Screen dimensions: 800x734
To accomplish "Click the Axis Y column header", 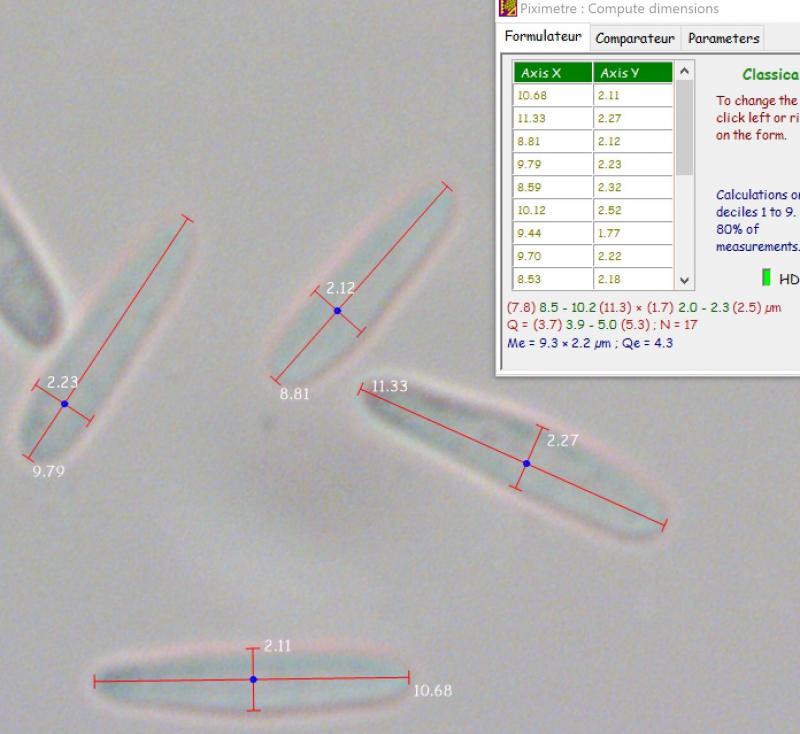I will click(633, 73).
